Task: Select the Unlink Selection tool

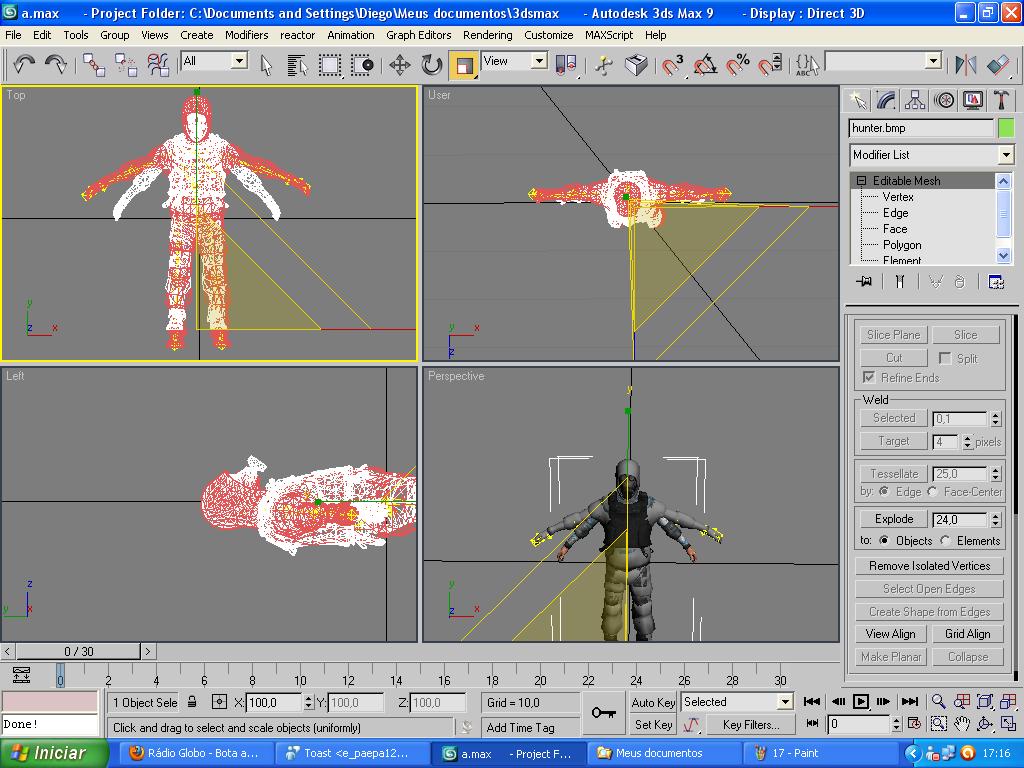Action: (x=125, y=65)
